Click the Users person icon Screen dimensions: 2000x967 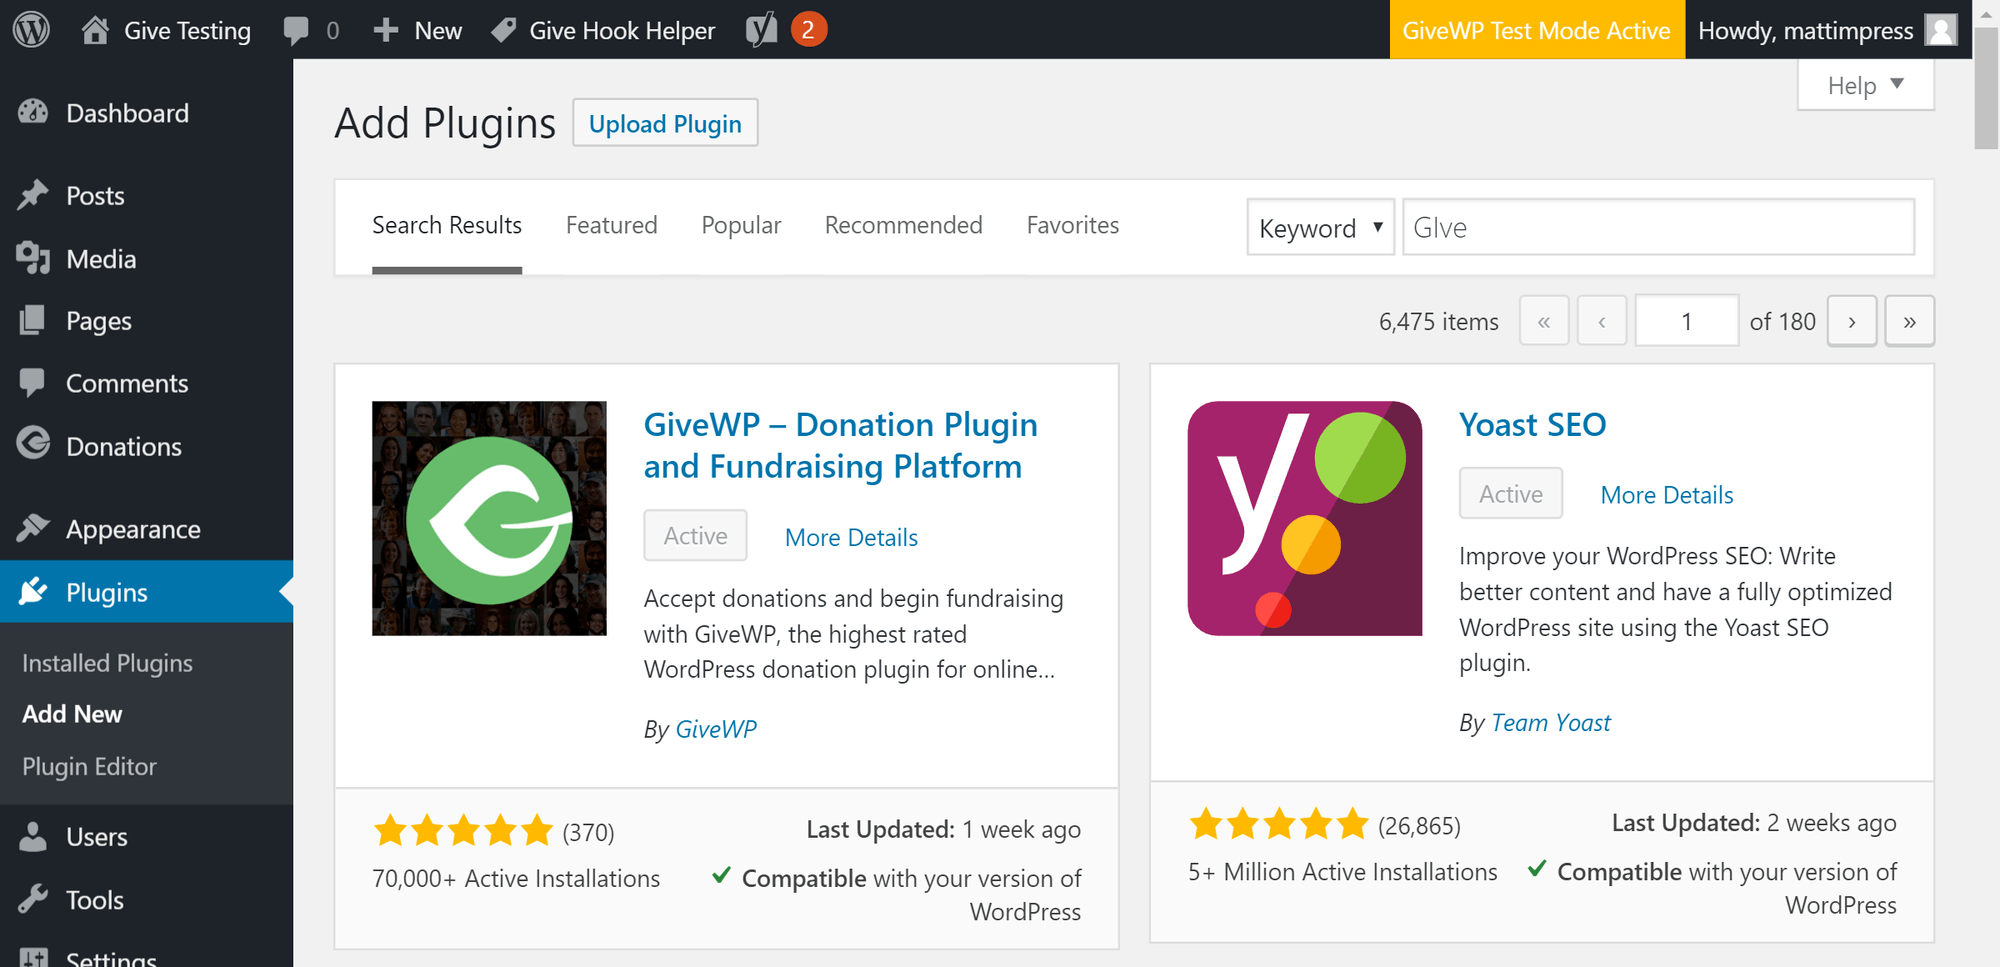coord(33,836)
